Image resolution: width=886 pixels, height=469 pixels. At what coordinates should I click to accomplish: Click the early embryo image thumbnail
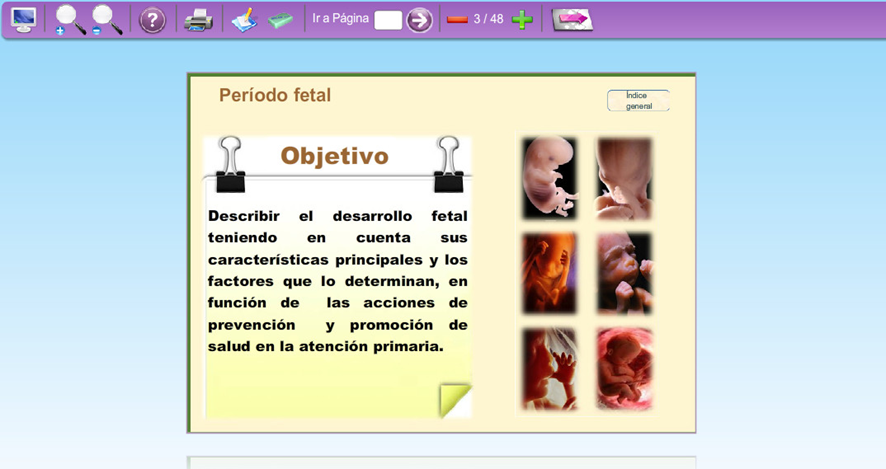pos(549,177)
